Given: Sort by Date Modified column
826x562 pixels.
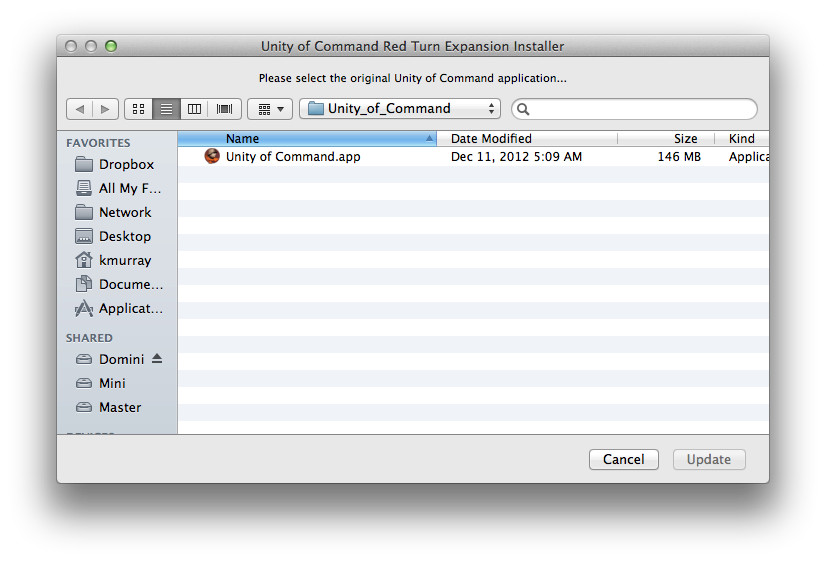Looking at the screenshot, I should click(x=527, y=139).
